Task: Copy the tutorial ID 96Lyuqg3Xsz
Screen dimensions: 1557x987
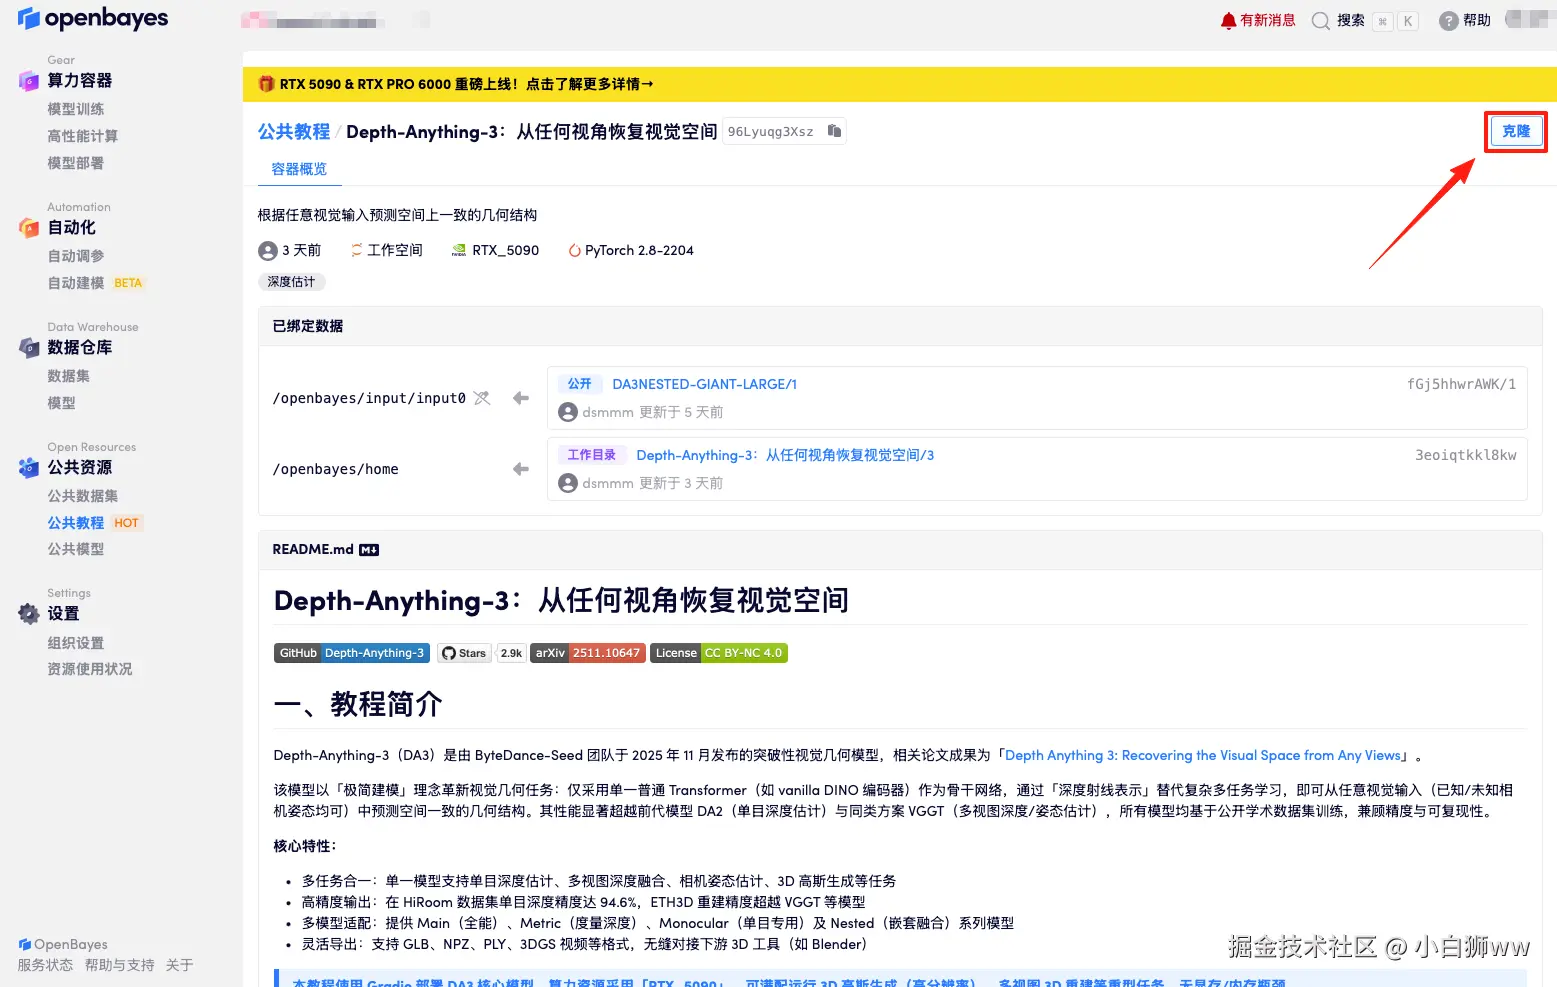Action: click(834, 131)
